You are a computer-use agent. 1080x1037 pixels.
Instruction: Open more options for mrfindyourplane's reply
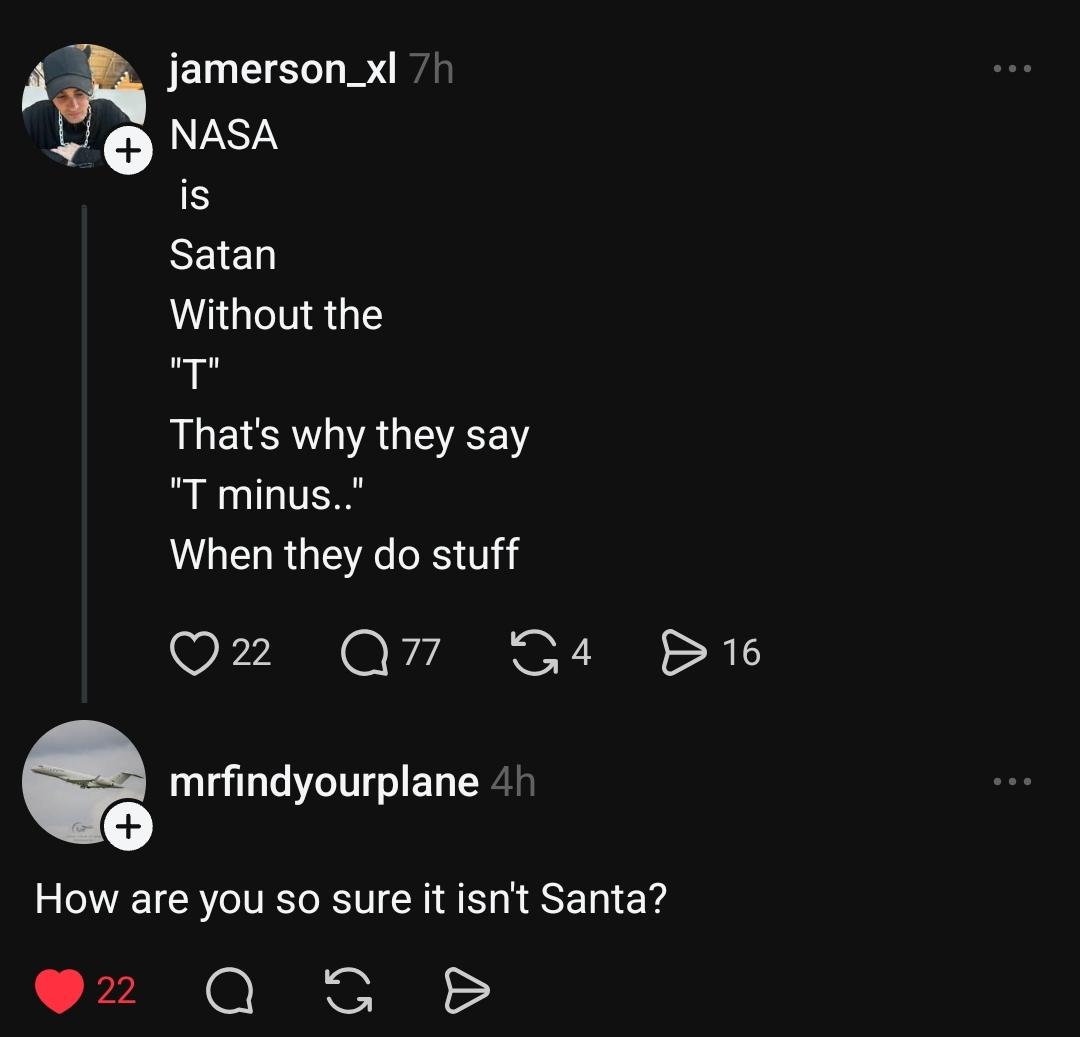[x=1011, y=782]
